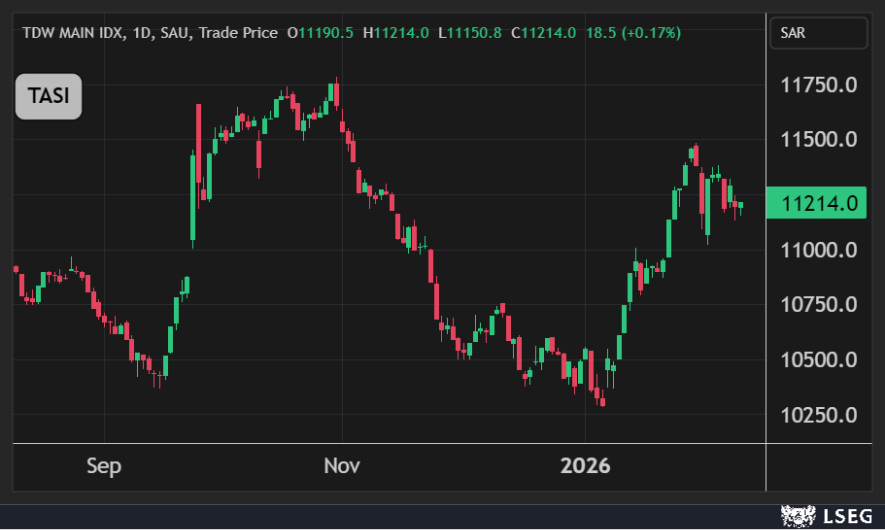Click the 11500.0 price axis label
The image size is (885, 530).
pyautogui.click(x=818, y=140)
